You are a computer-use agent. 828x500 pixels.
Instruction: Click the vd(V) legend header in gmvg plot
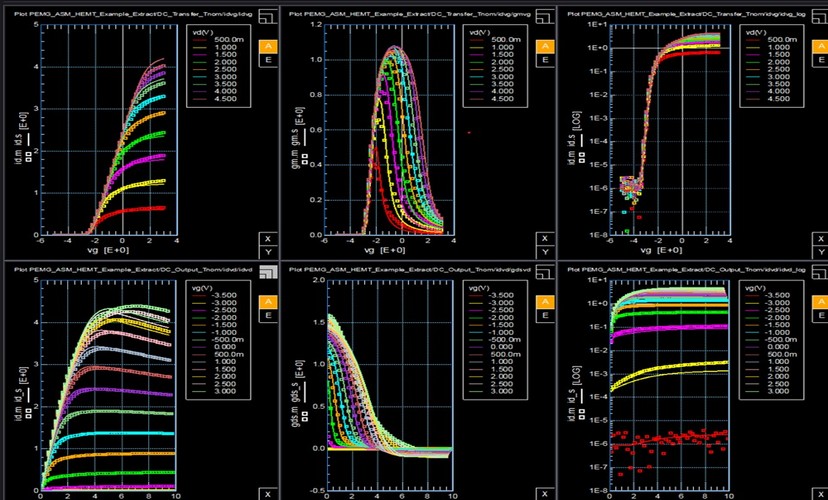tap(481, 32)
